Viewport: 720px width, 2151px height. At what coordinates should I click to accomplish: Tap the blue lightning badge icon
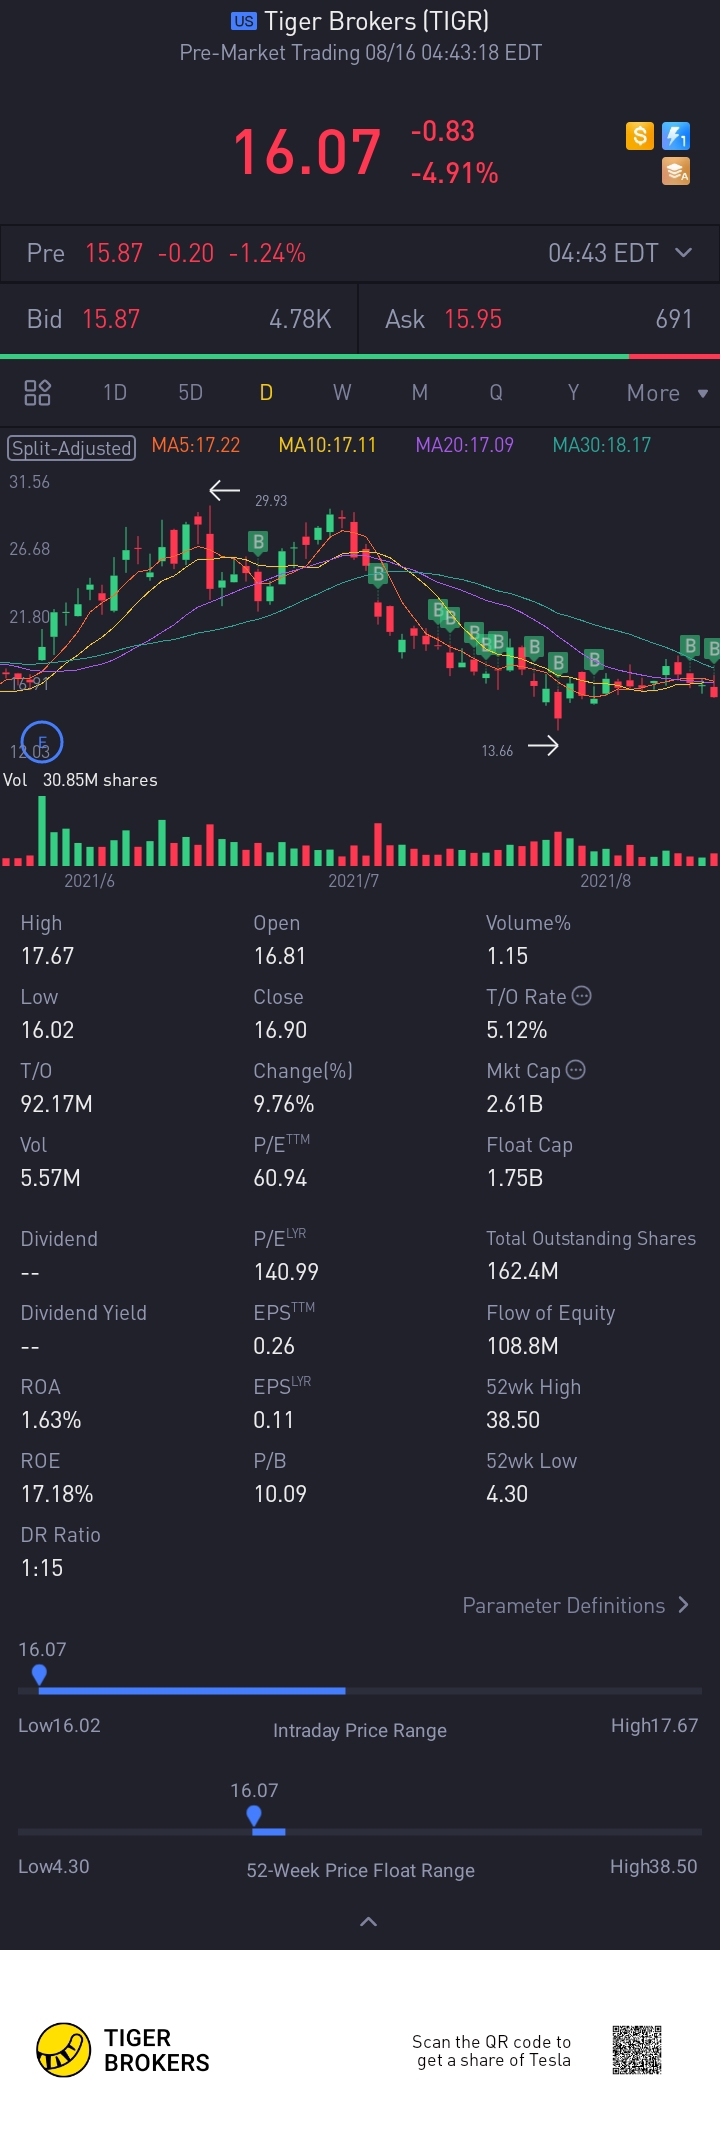pyautogui.click(x=676, y=135)
